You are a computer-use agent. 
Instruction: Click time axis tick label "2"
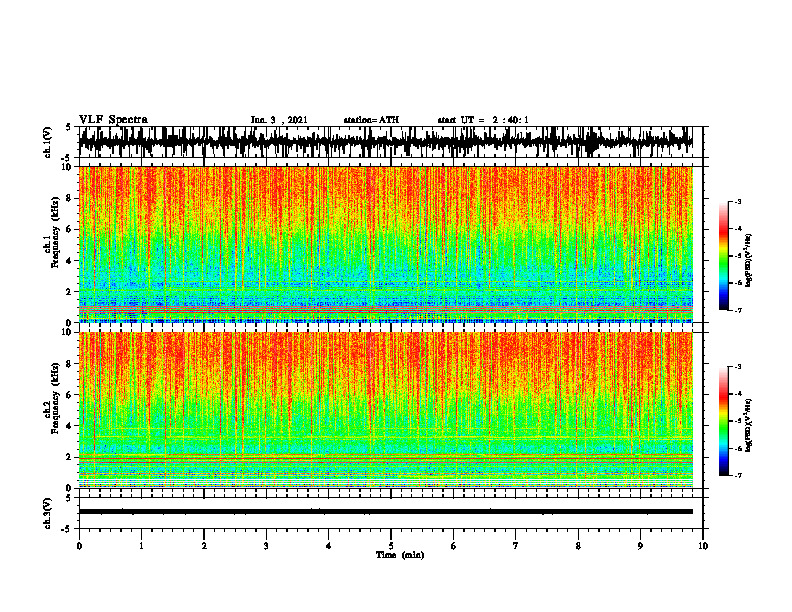click(204, 546)
